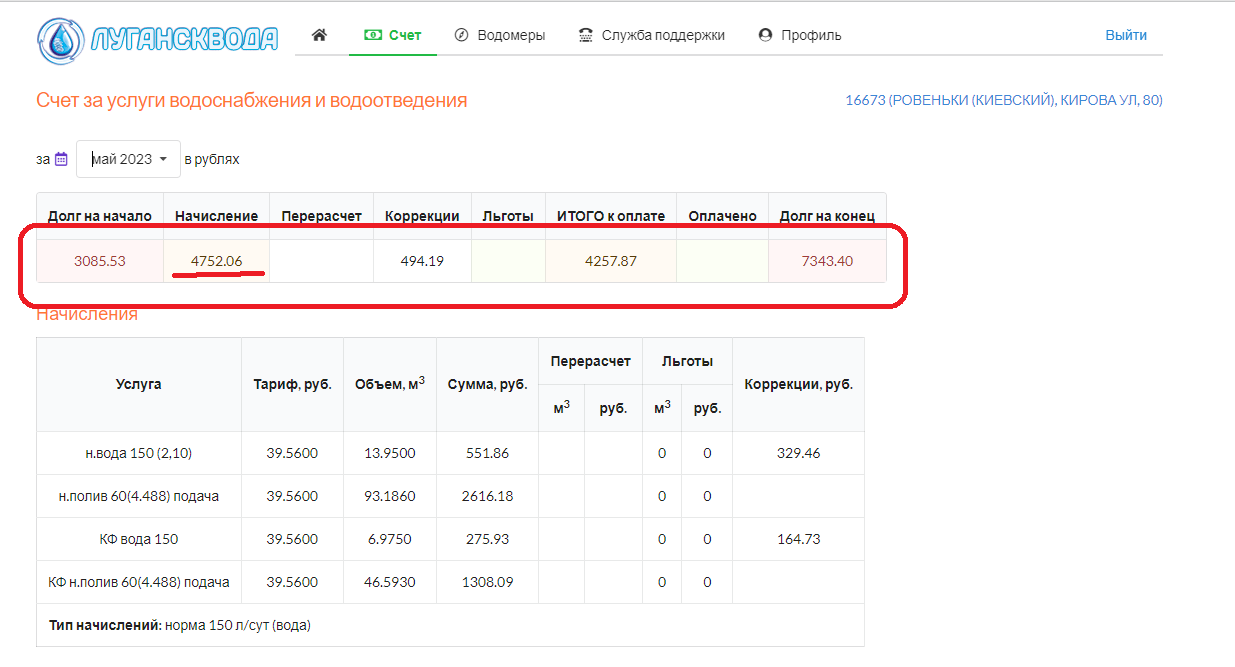Click the address link 16673 Ровеньки
This screenshot has height=667, width=1235.
(x=1004, y=100)
